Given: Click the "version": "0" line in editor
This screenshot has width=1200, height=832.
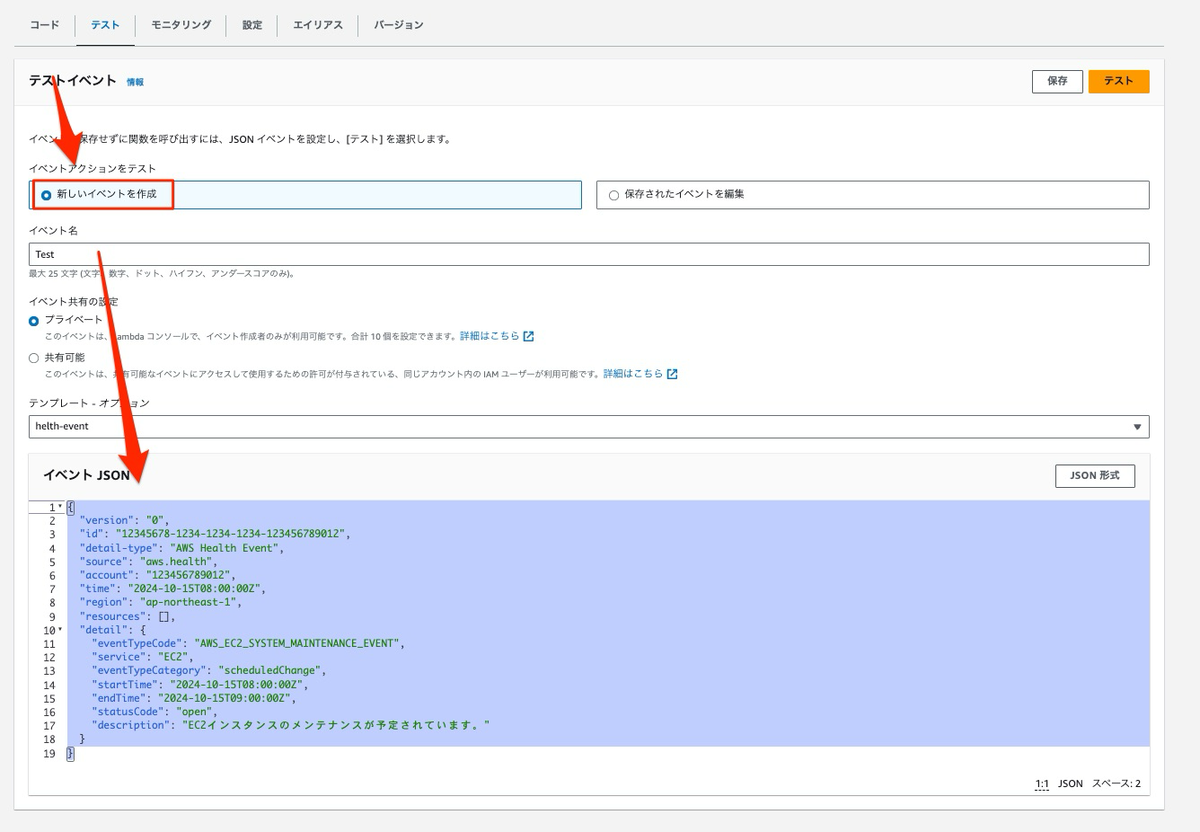Looking at the screenshot, I should [x=125, y=520].
